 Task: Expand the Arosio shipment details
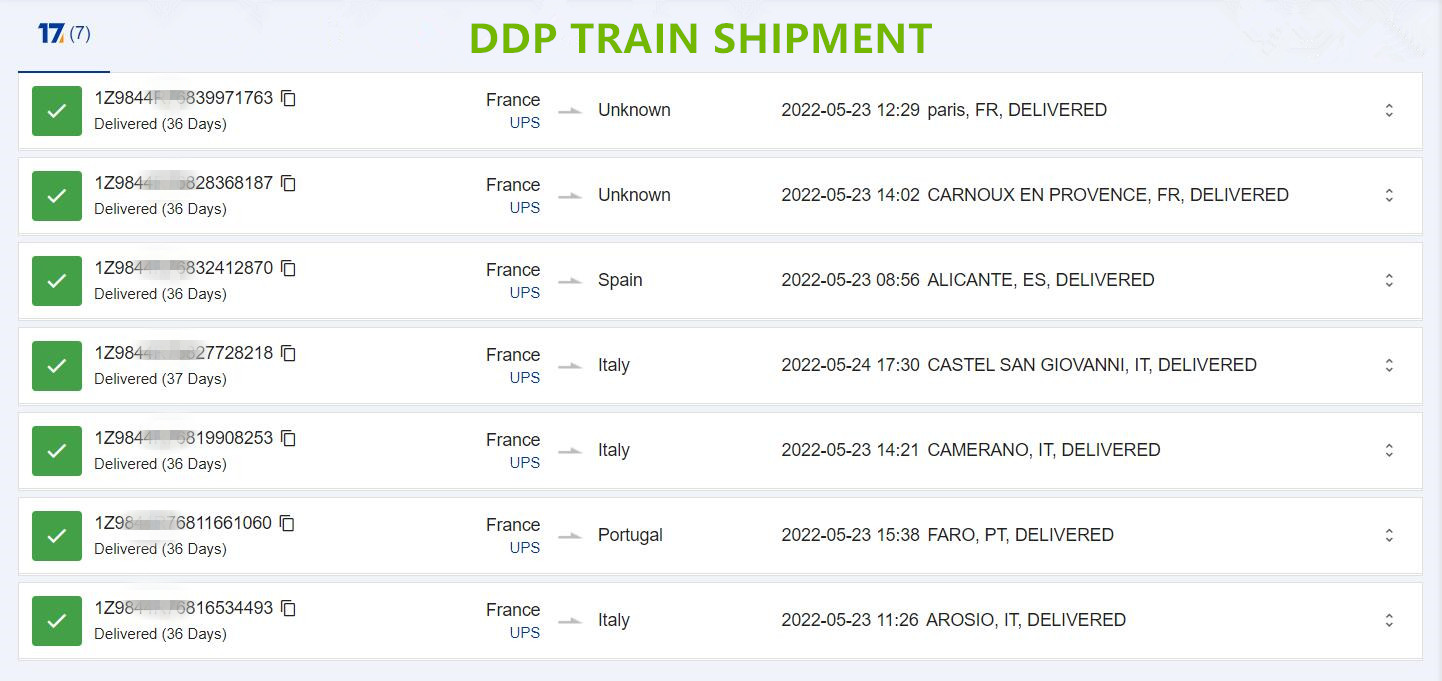pyautogui.click(x=1389, y=620)
